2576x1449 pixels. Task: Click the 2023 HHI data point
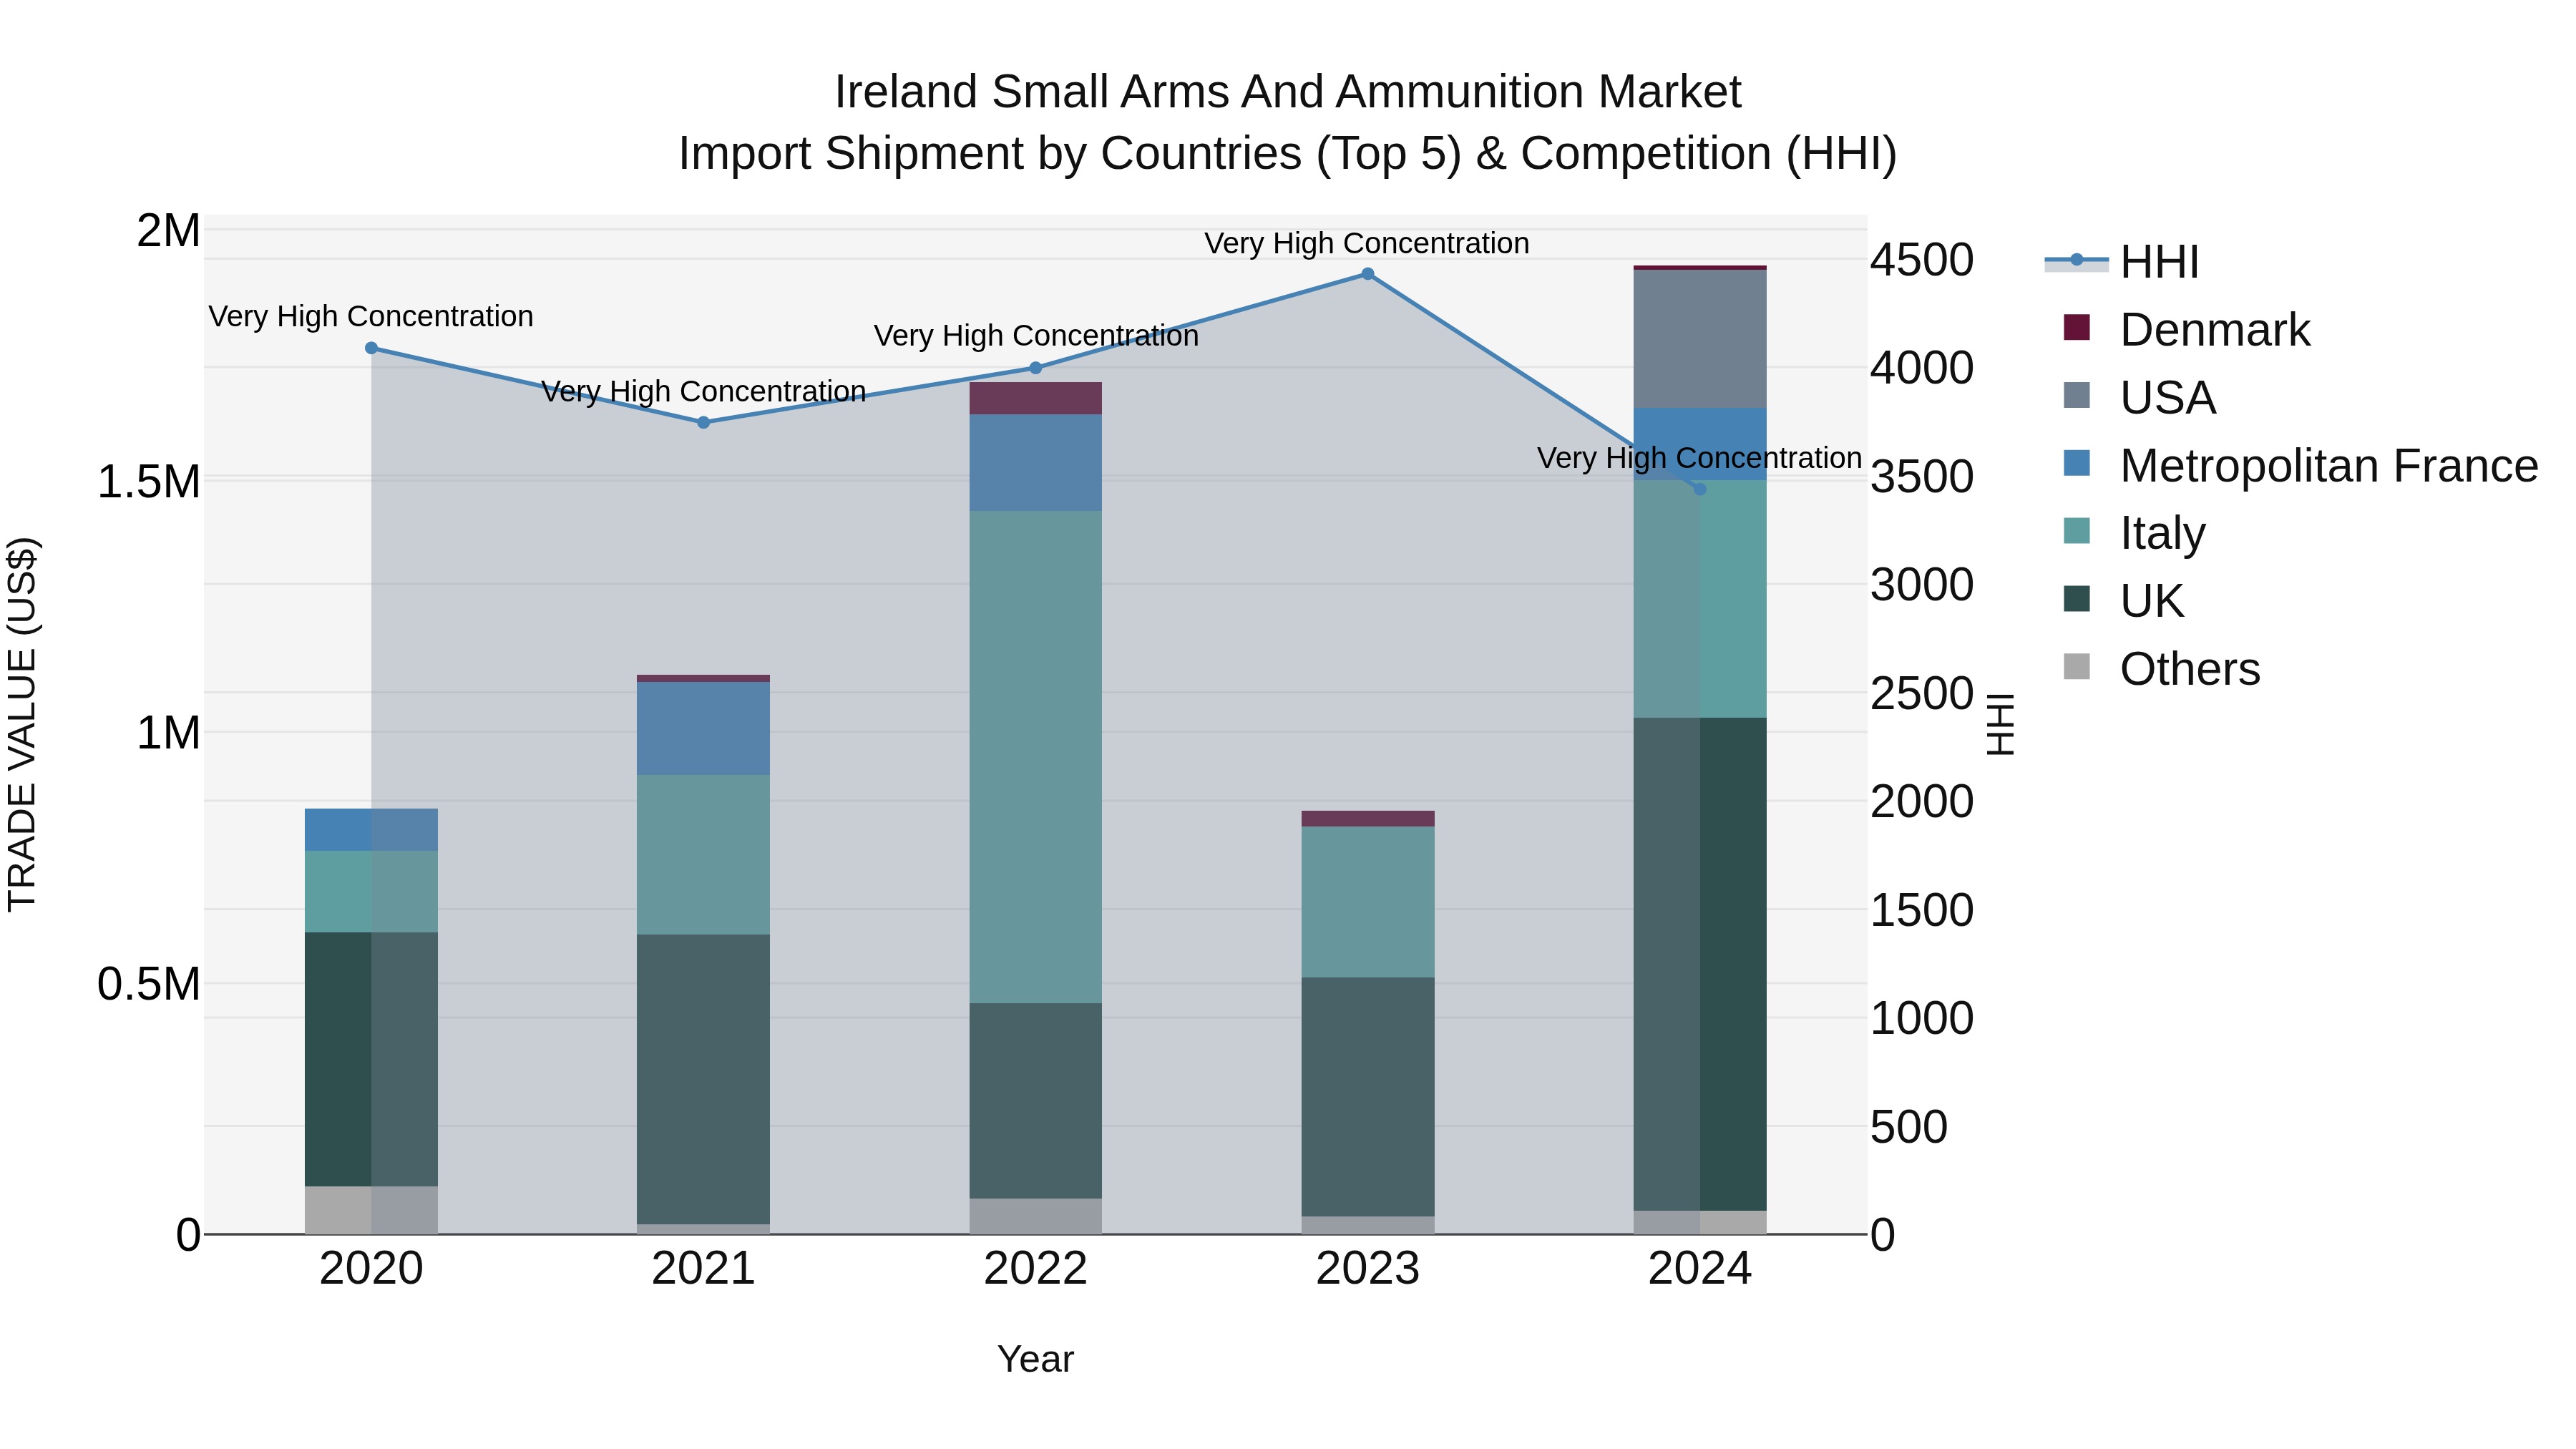[x=1368, y=274]
